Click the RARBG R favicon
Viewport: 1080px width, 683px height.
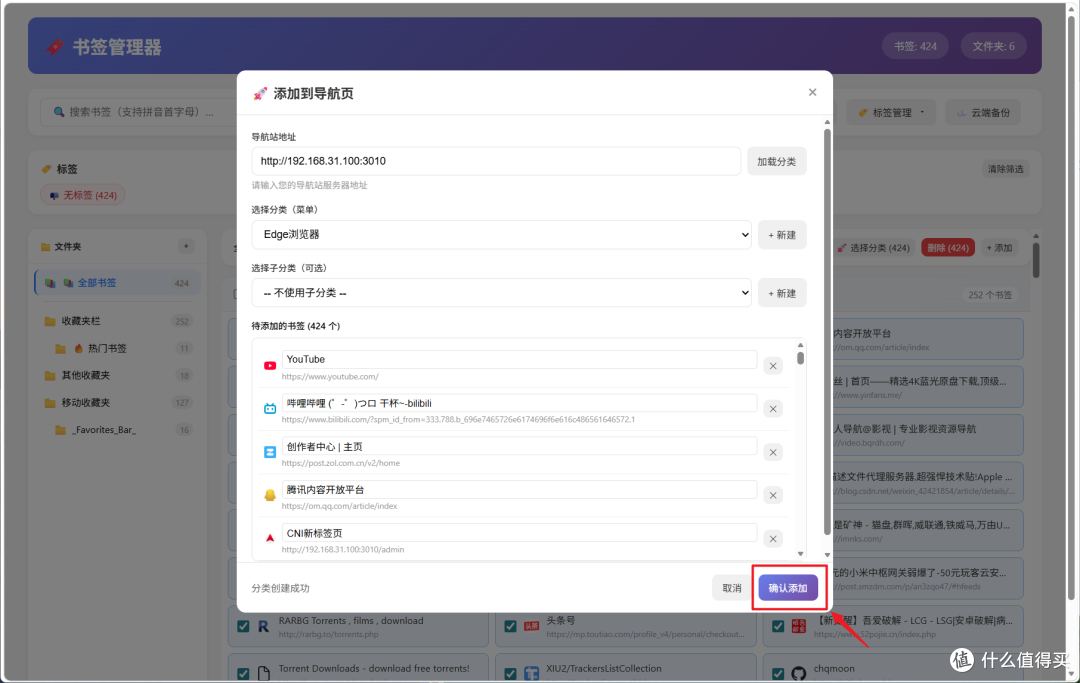click(264, 627)
